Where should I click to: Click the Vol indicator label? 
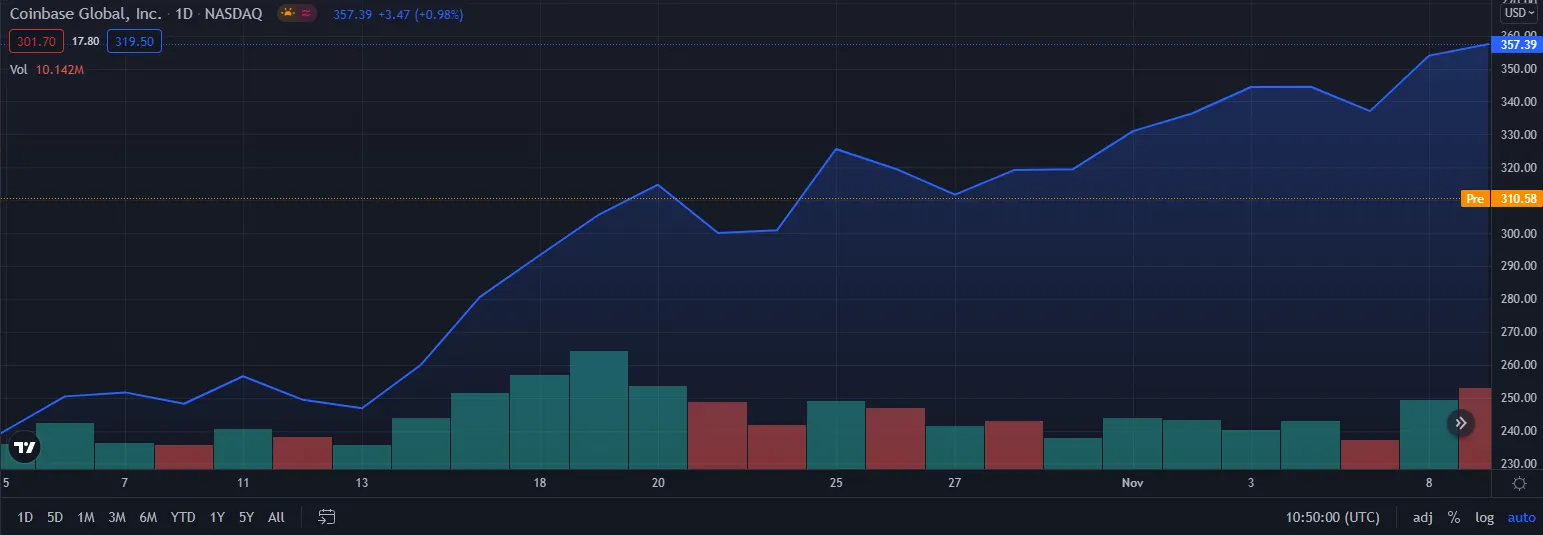pos(18,70)
